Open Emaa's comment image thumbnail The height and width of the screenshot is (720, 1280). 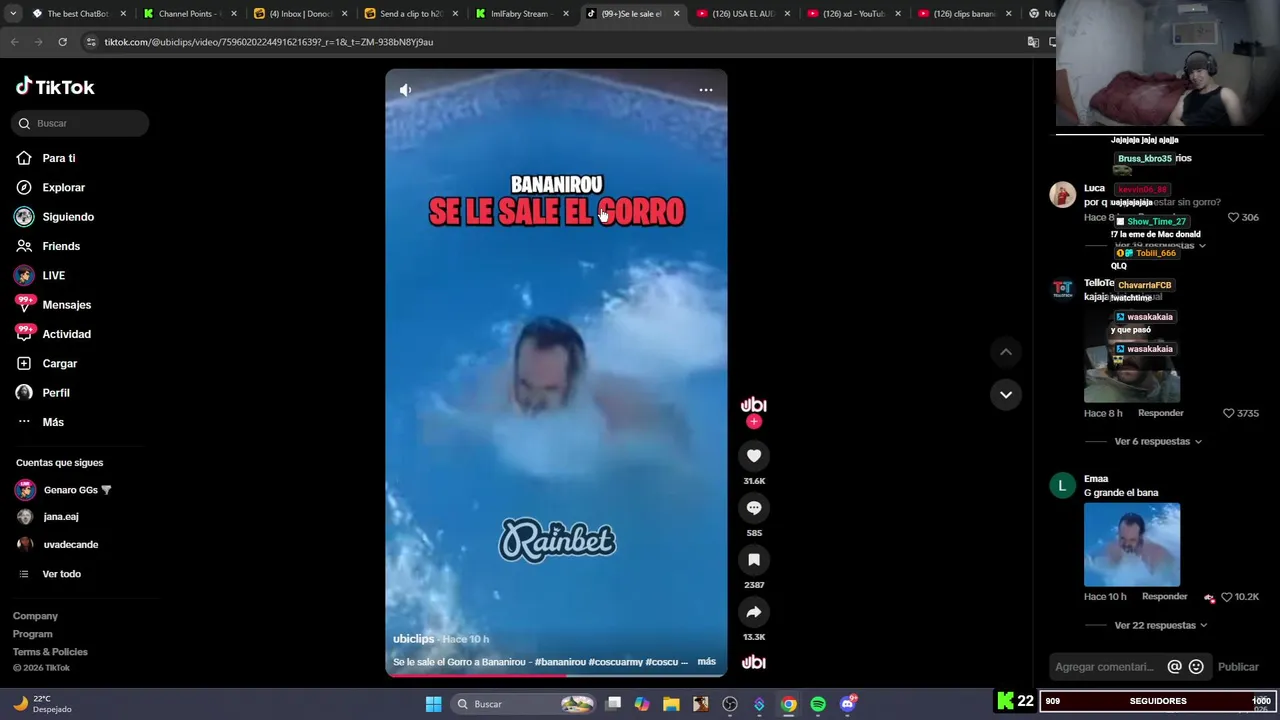point(1132,544)
